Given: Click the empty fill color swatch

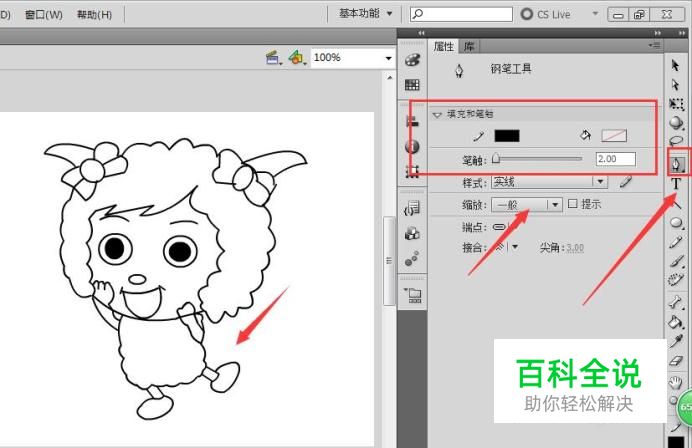Looking at the screenshot, I should coord(614,136).
